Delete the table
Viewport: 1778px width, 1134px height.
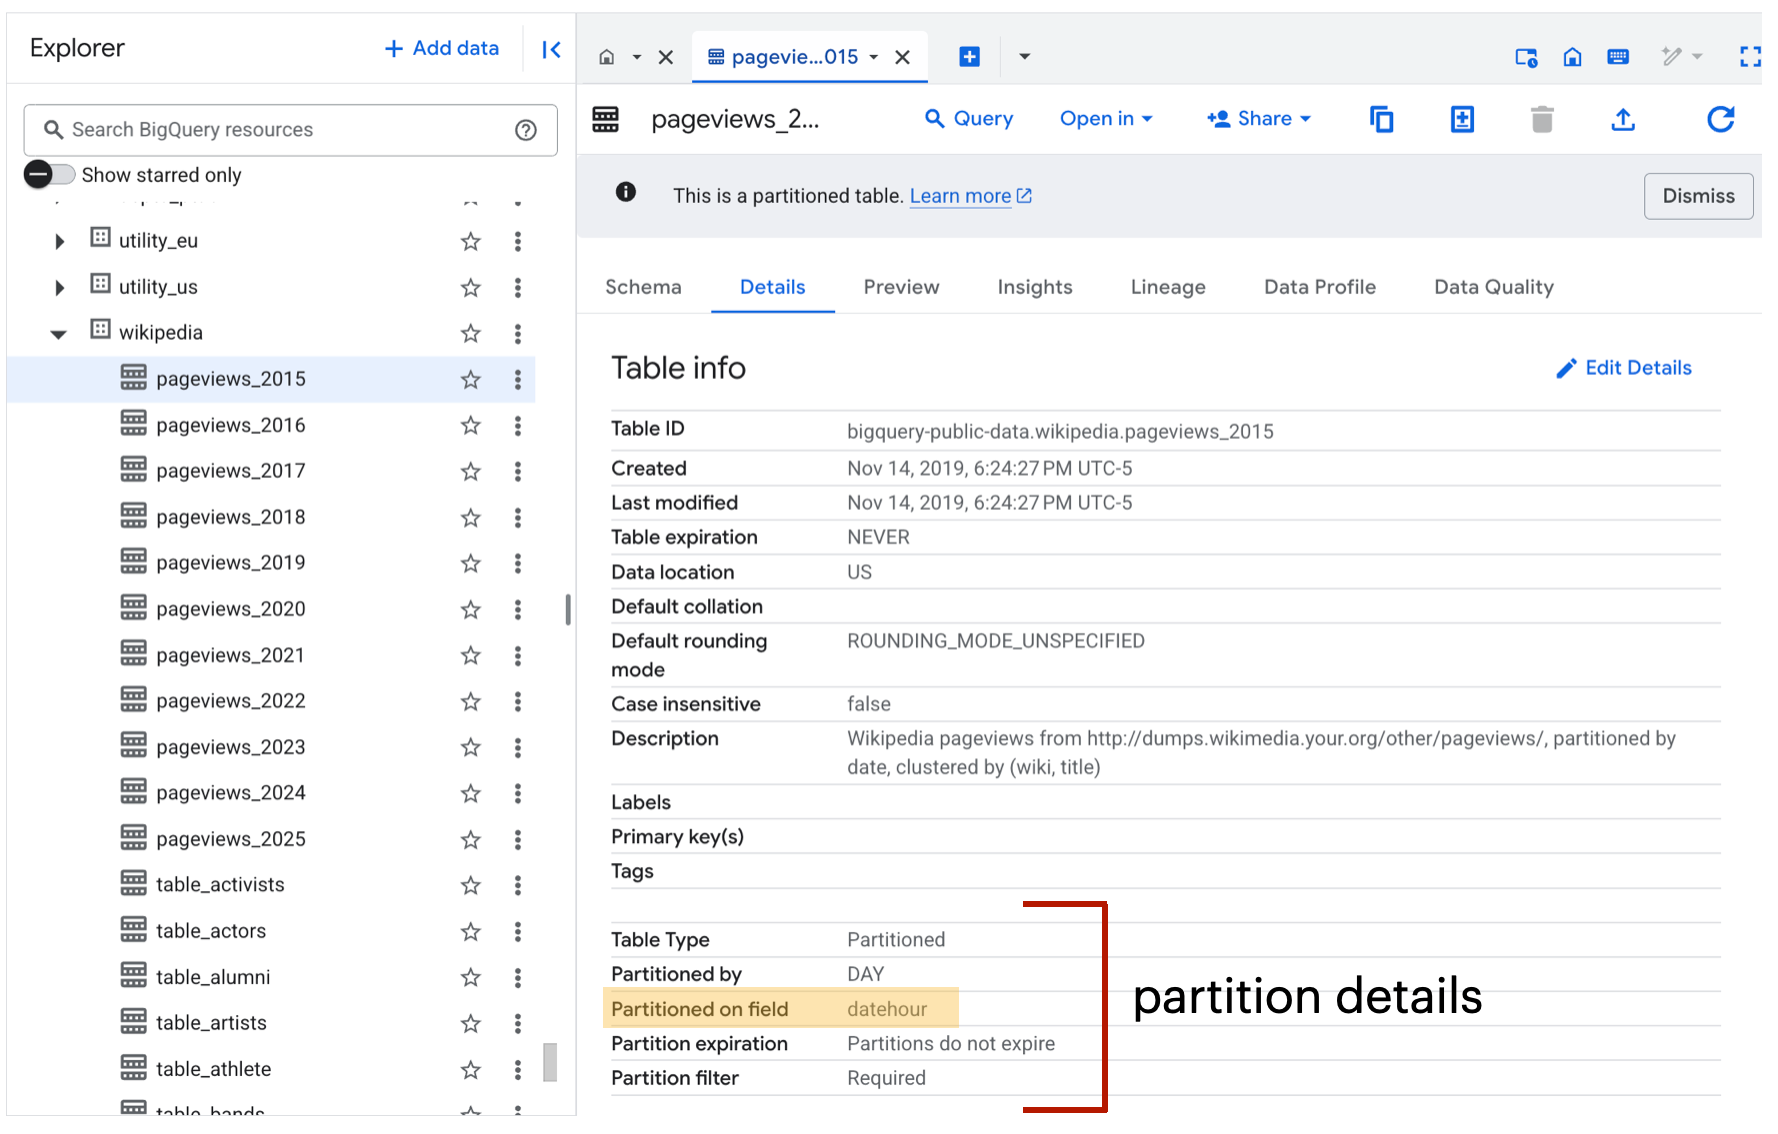[x=1542, y=120]
